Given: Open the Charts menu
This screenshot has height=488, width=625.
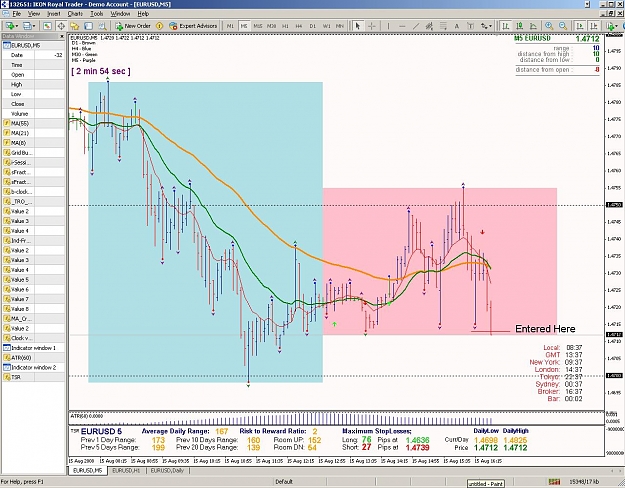Looking at the screenshot, I should point(75,14).
